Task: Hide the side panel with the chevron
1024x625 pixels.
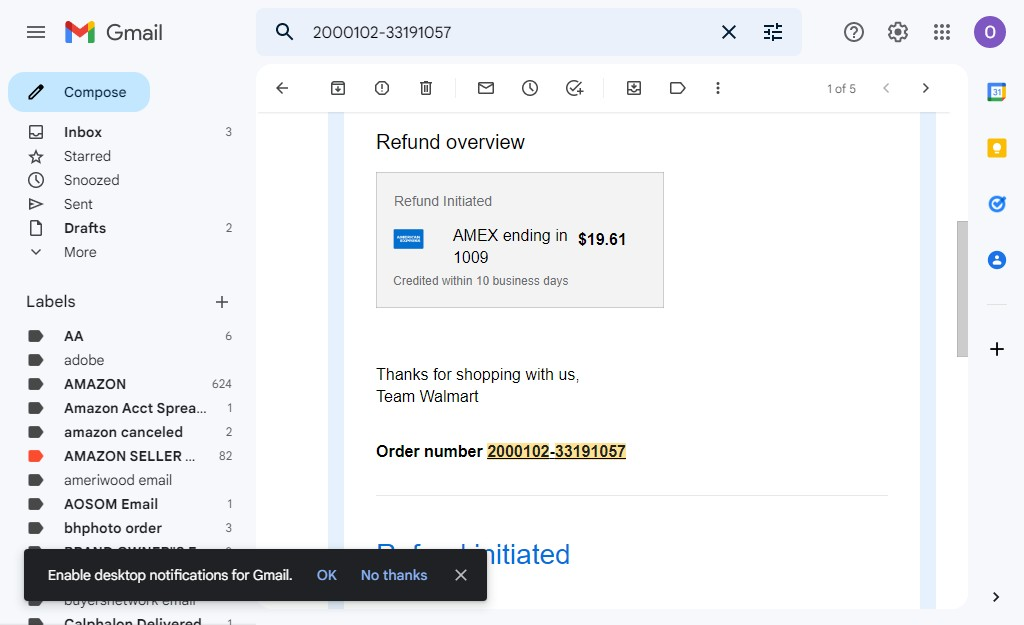Action: click(x=996, y=597)
